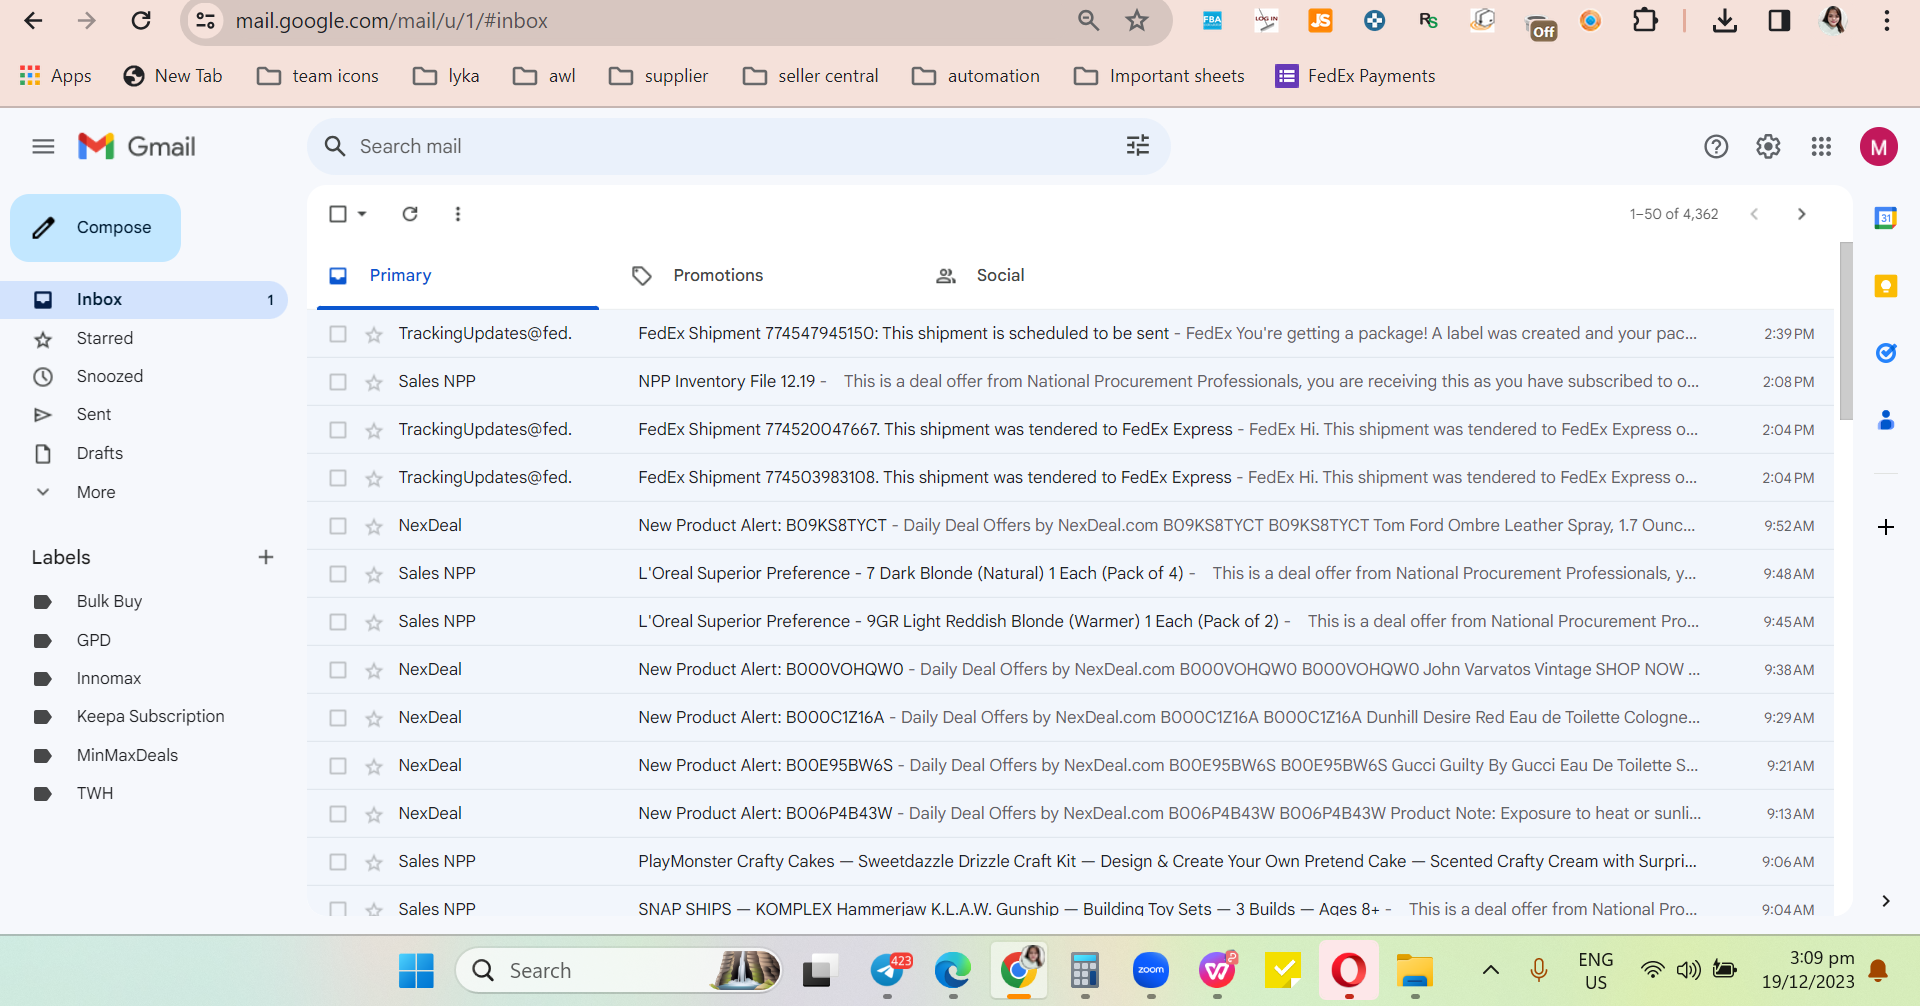
Task: Click the Chrome address bar URL
Action: pyautogui.click(x=391, y=21)
